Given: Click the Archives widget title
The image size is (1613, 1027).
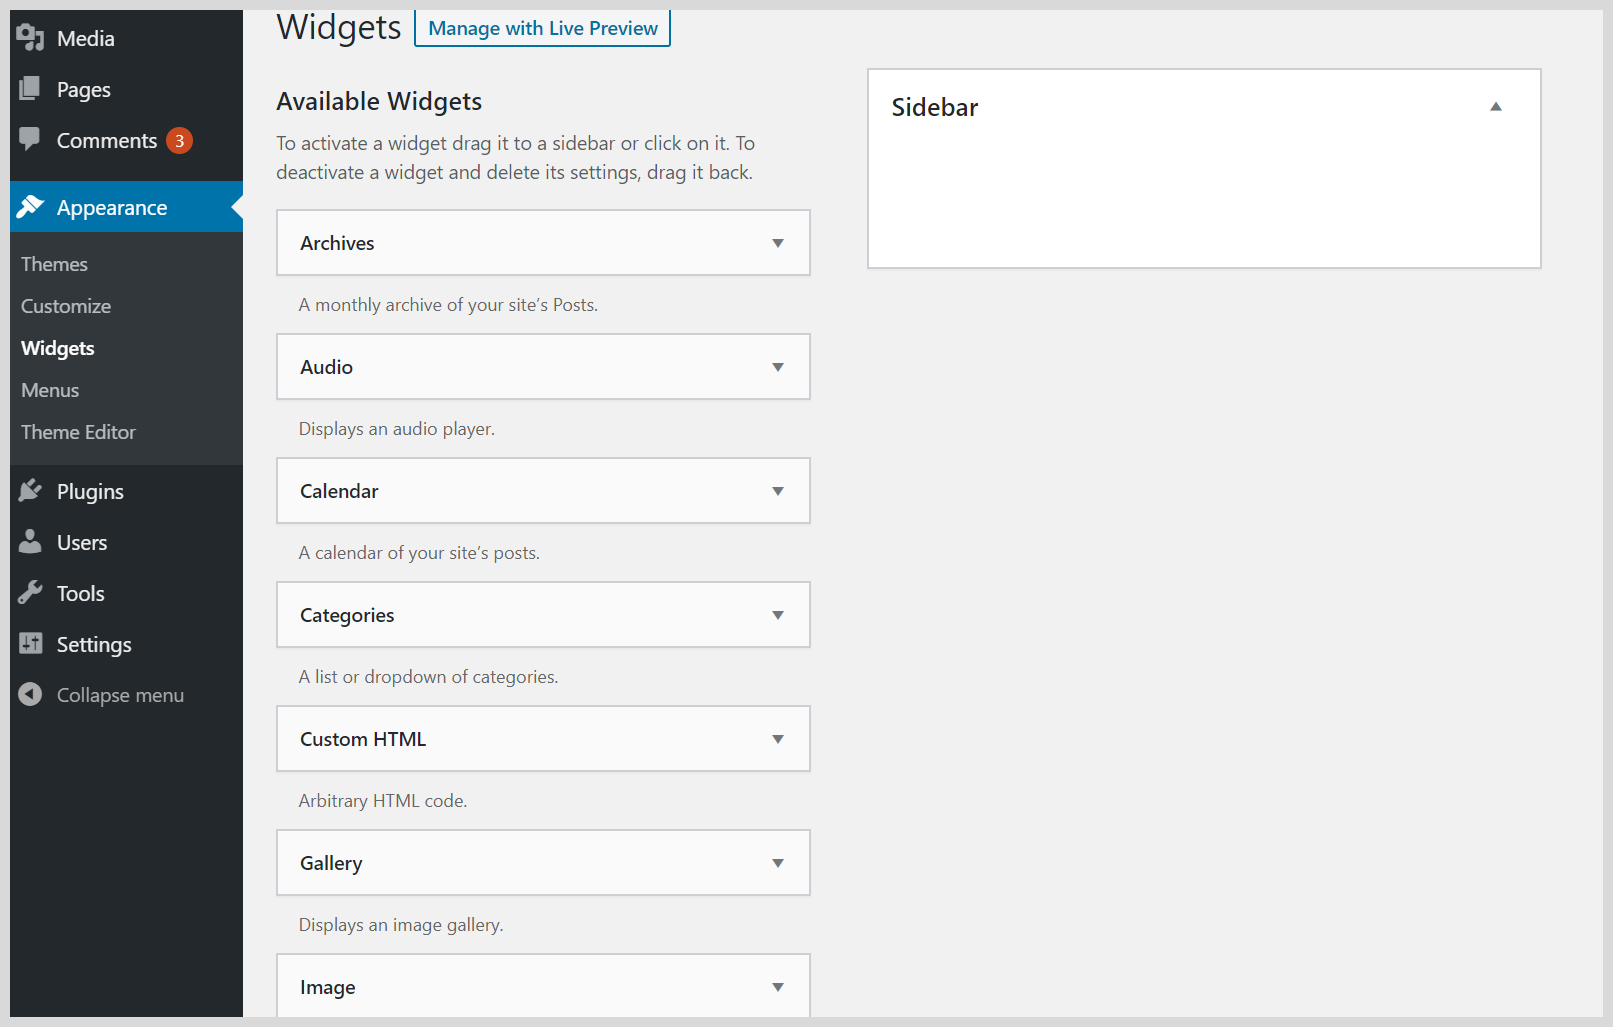Looking at the screenshot, I should pos(337,243).
